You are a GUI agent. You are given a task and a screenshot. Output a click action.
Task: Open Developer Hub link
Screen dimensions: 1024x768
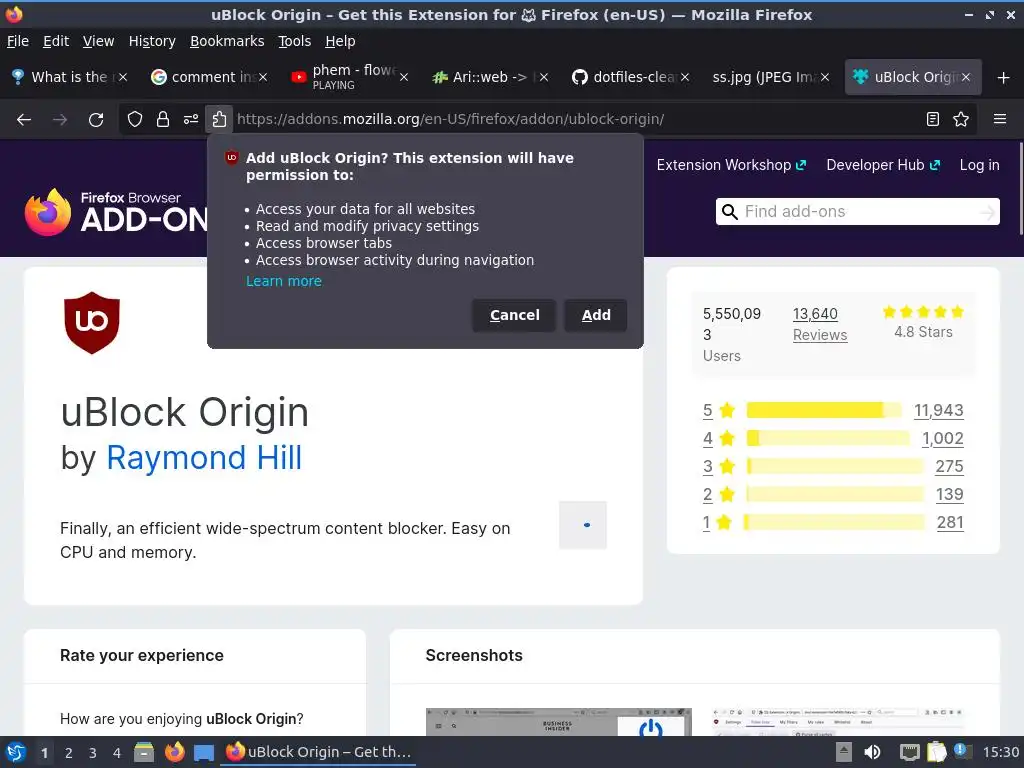pos(883,165)
